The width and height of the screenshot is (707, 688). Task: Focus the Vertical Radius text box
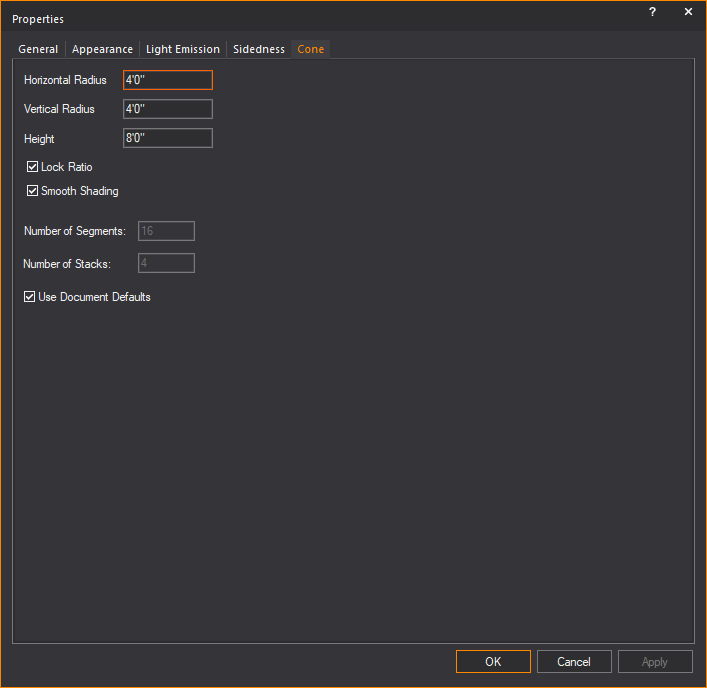coord(168,109)
